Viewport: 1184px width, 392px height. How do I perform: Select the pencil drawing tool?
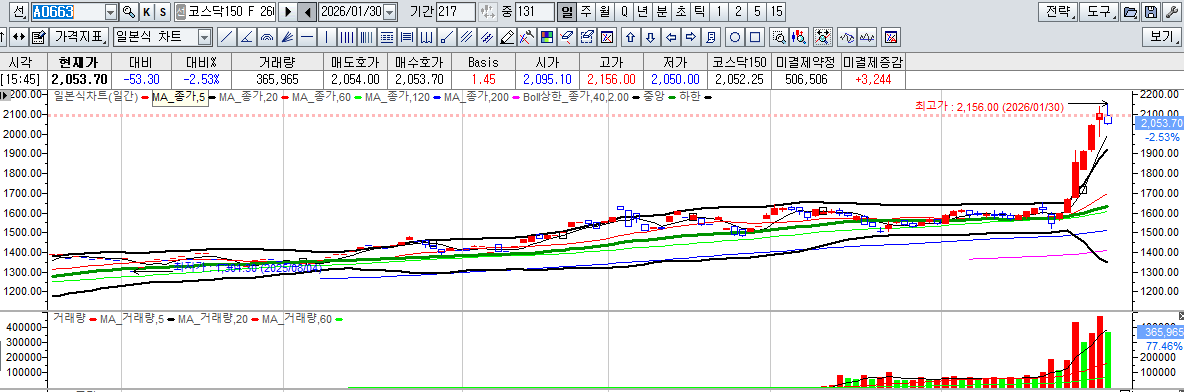point(507,36)
